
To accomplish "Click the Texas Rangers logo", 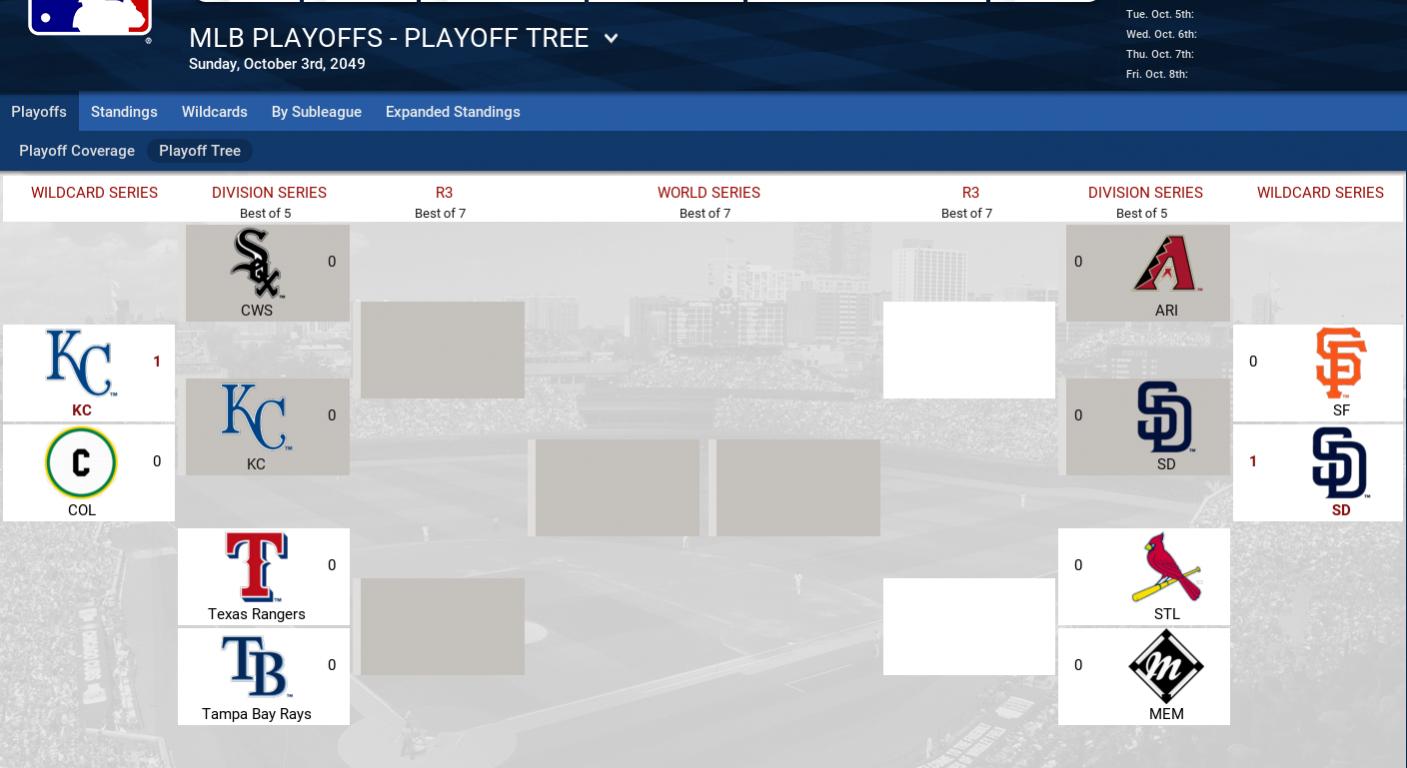I will tap(256, 567).
